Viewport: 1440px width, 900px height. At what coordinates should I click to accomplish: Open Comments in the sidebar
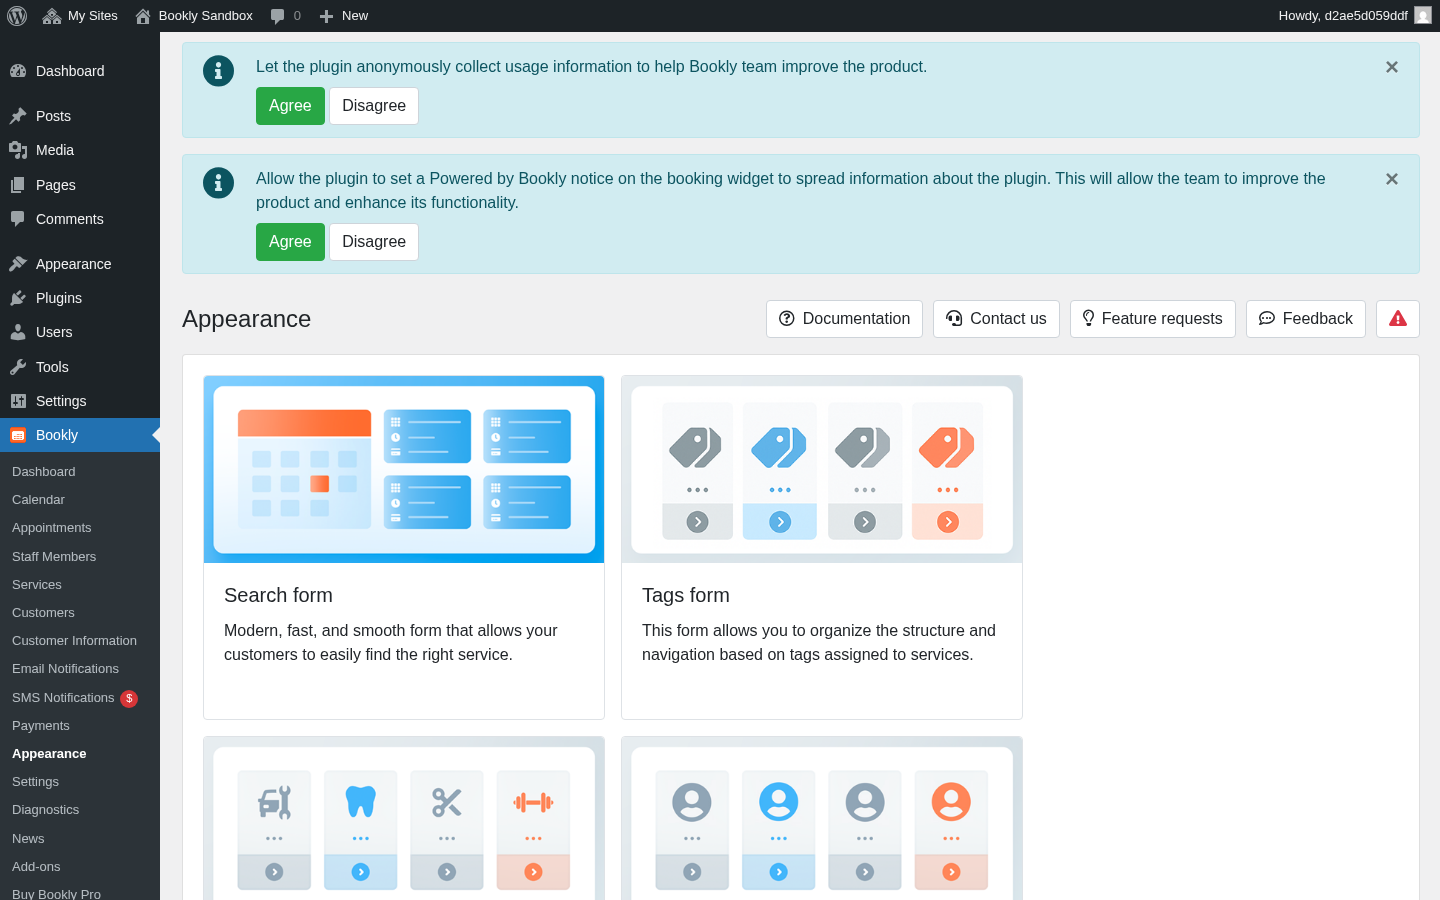coord(80,219)
